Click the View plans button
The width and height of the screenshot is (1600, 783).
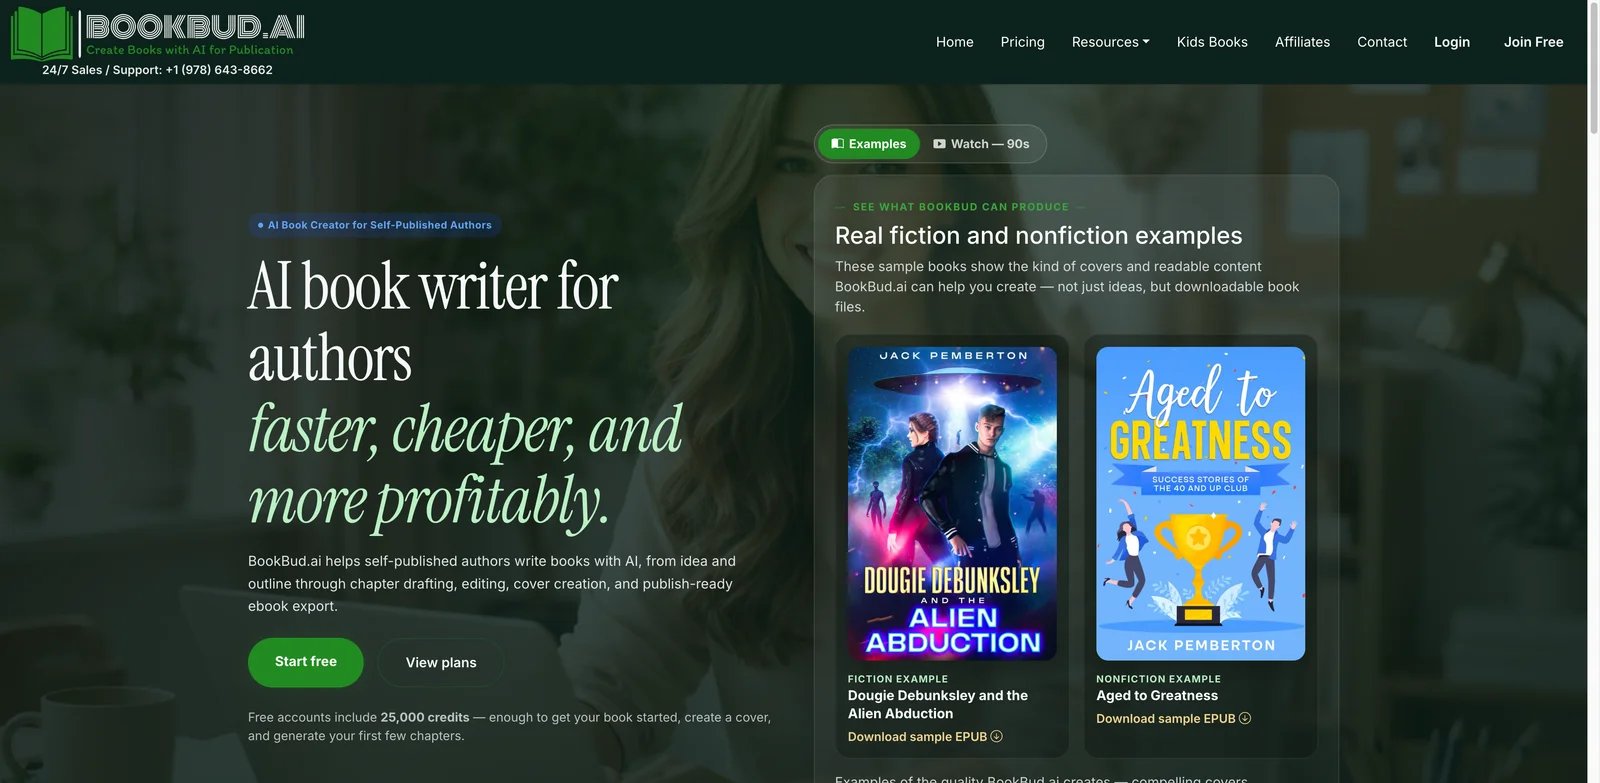pyautogui.click(x=441, y=663)
